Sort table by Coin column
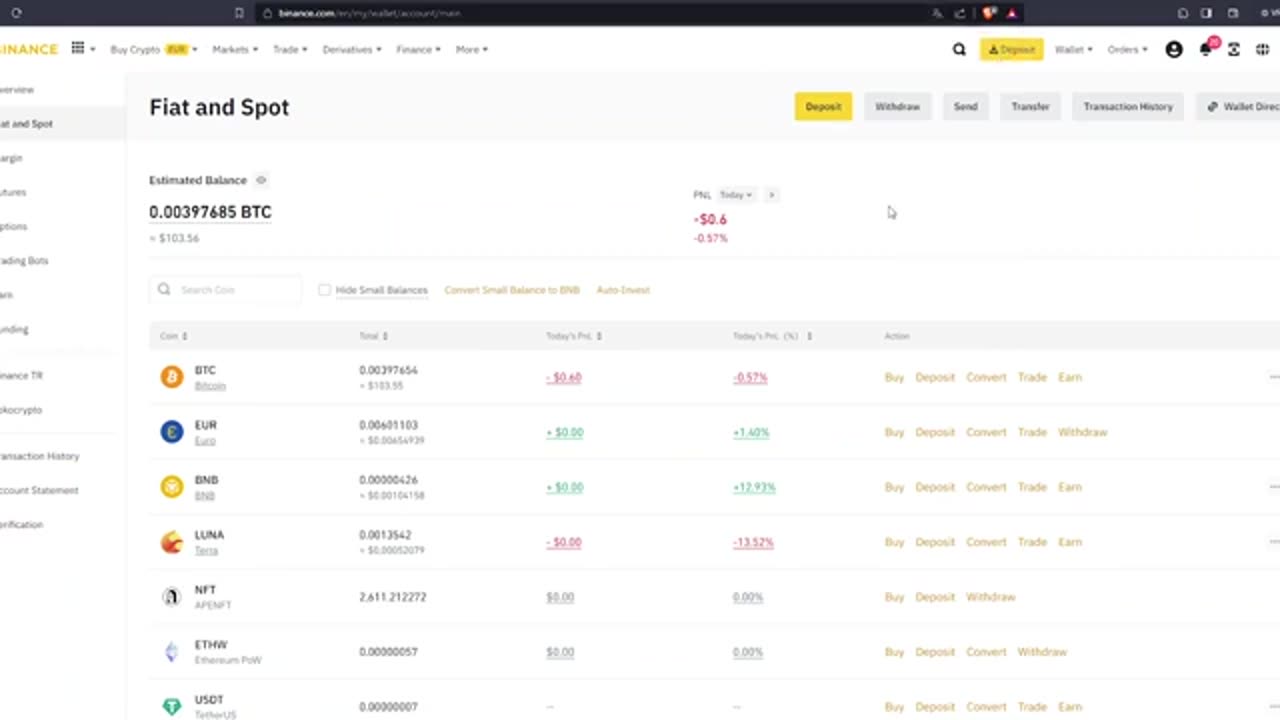Viewport: 1280px width, 720px height. pos(174,336)
